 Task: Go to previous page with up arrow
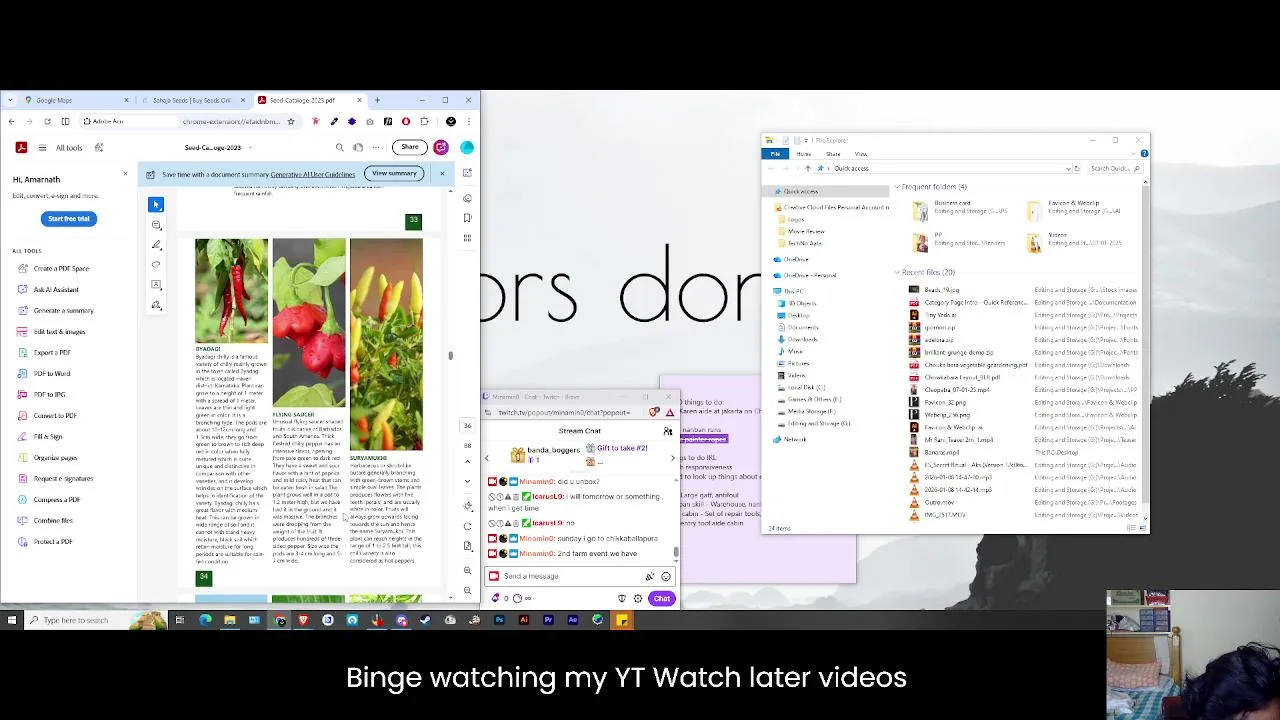(467, 462)
